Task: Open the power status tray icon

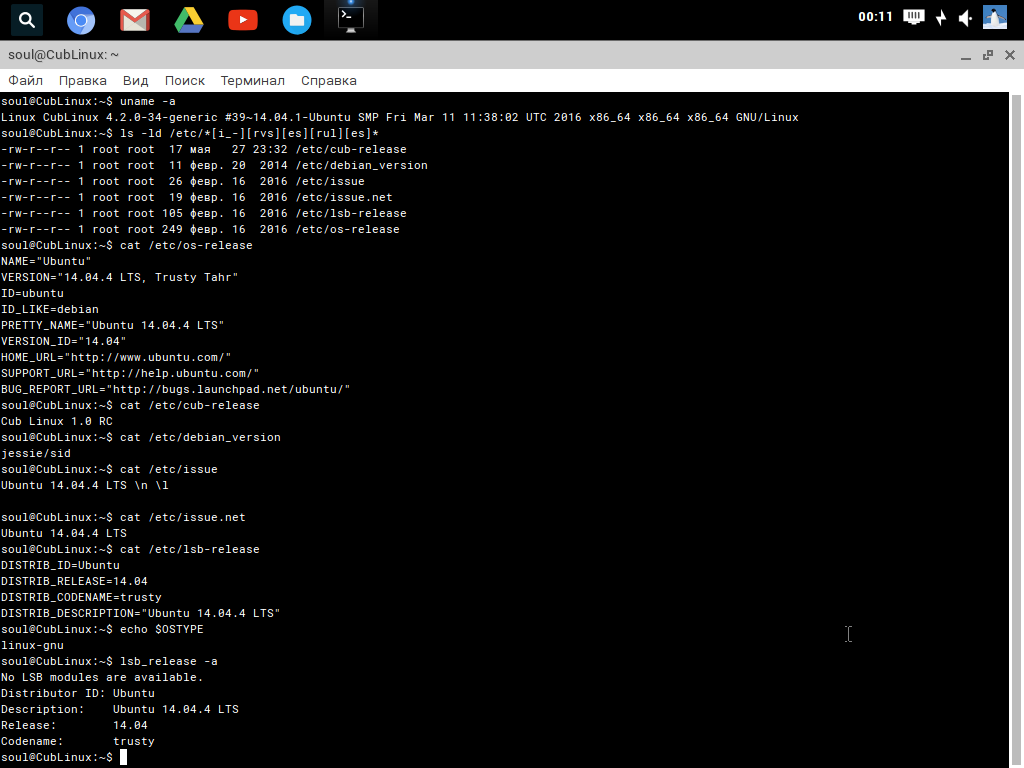Action: tap(941, 18)
